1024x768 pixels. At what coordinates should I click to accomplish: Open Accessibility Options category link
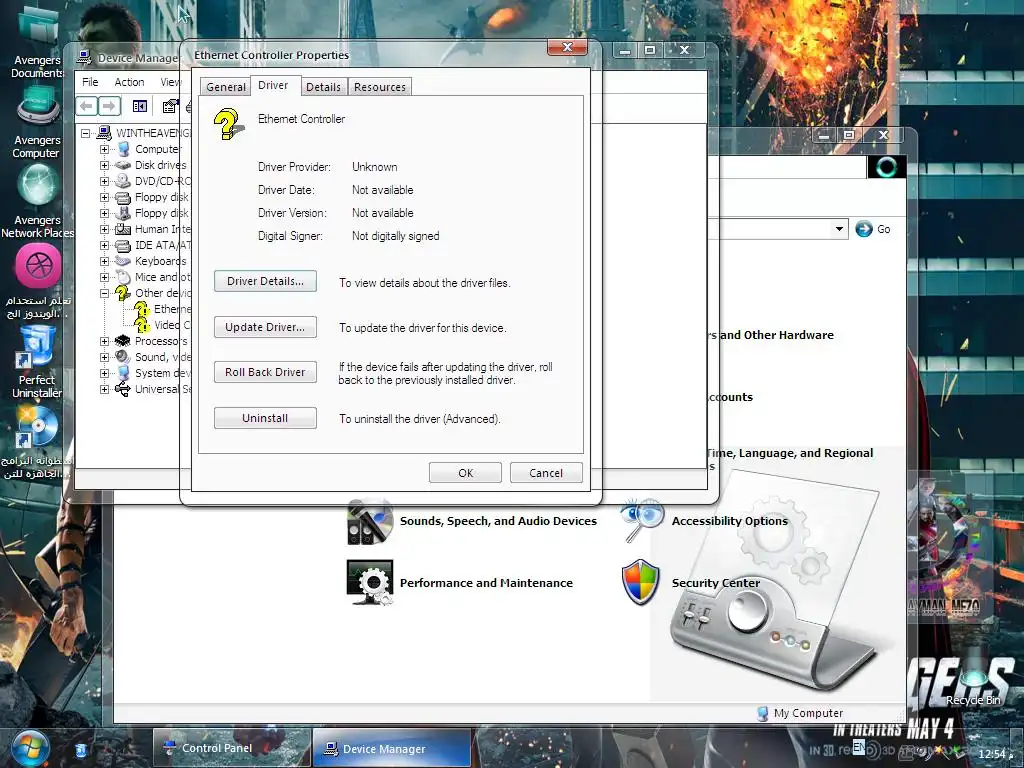click(x=729, y=521)
